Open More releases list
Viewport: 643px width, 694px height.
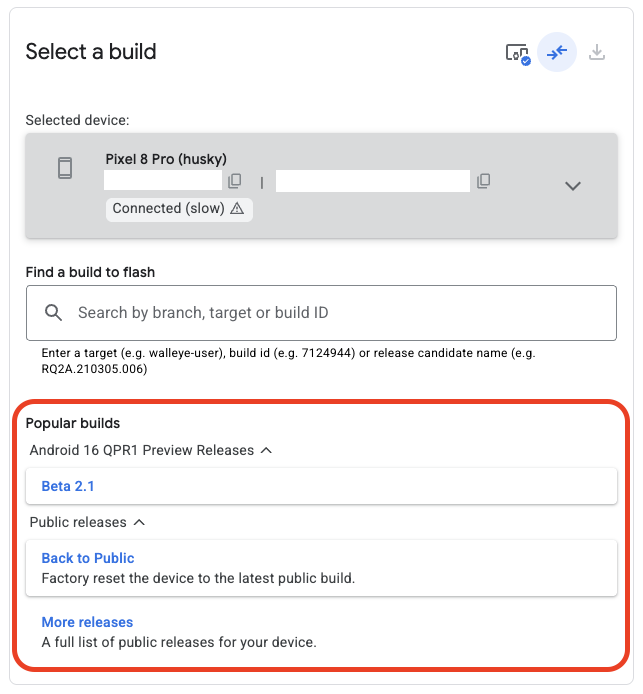pos(87,622)
